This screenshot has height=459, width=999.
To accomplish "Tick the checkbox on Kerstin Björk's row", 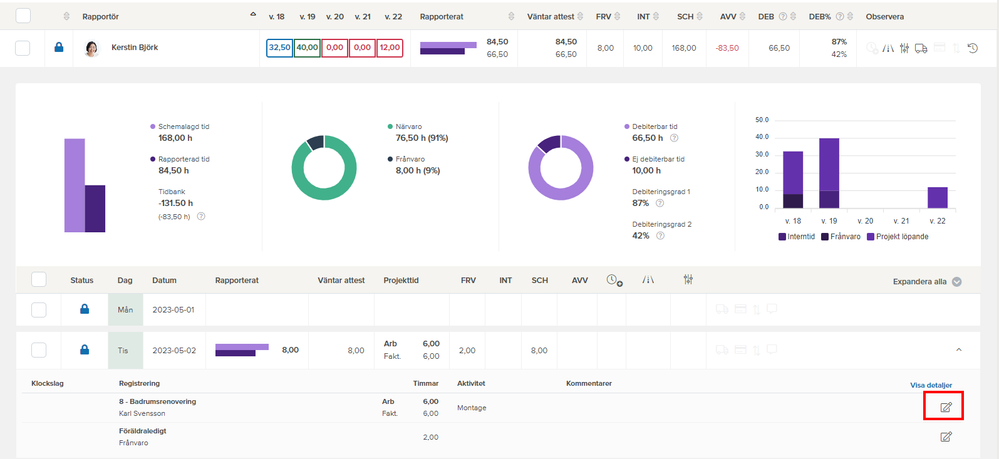I will pyautogui.click(x=22, y=48).
